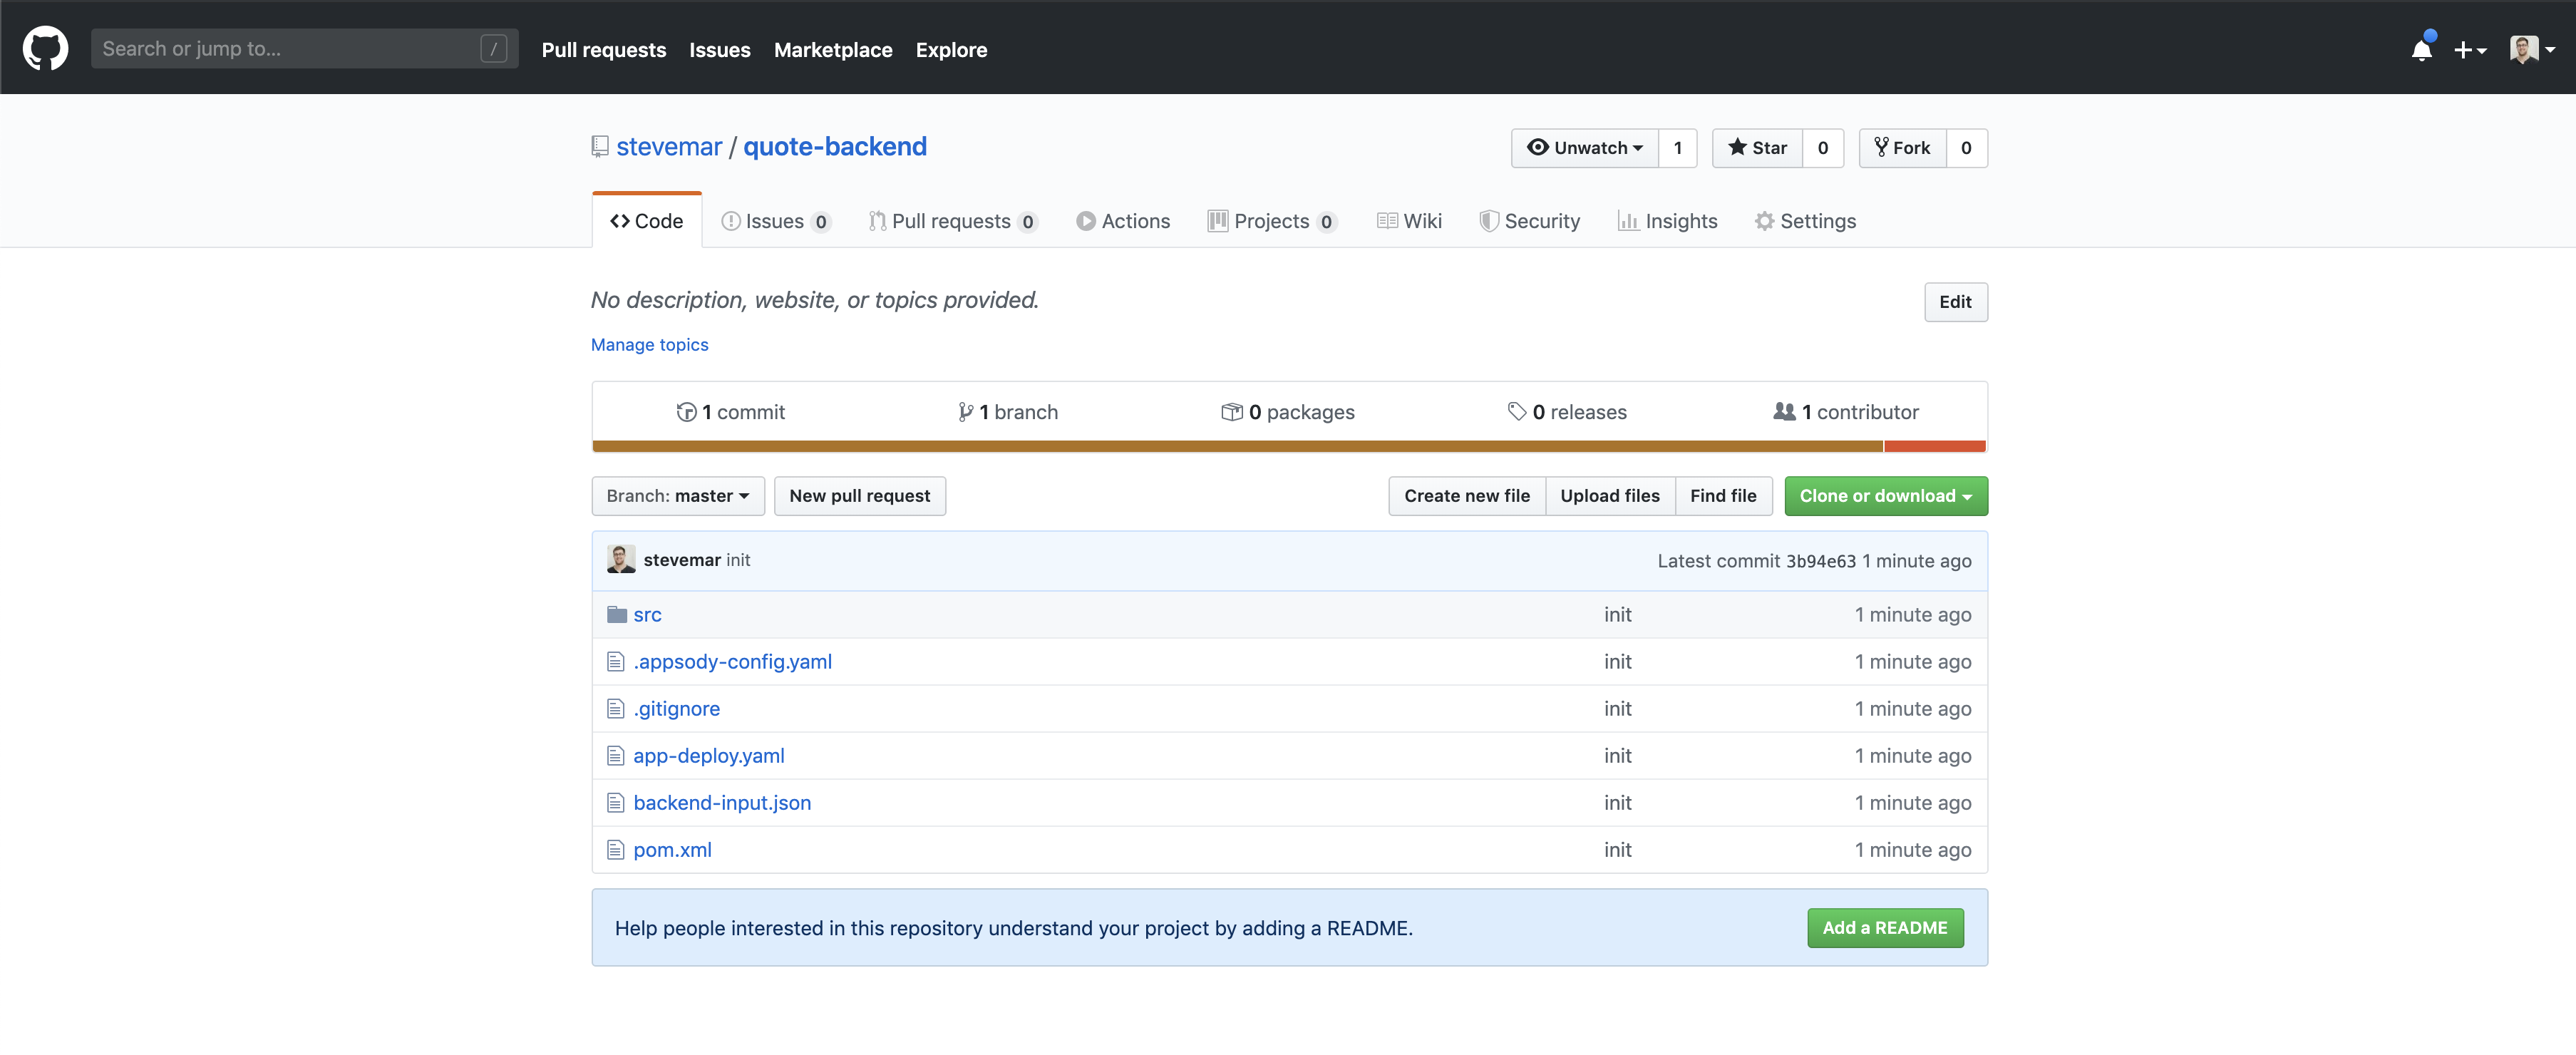
Task: View the 1 branch list
Action: tap(1007, 411)
